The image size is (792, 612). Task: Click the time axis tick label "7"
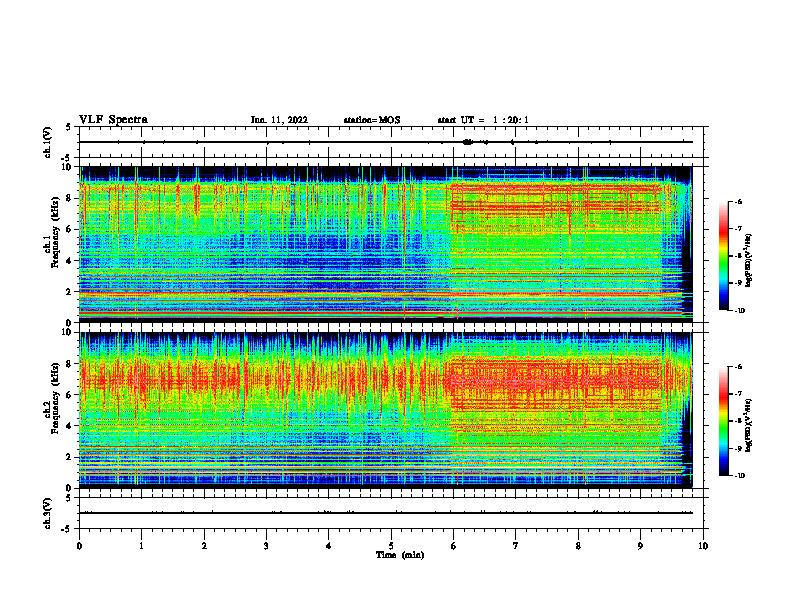tap(516, 546)
